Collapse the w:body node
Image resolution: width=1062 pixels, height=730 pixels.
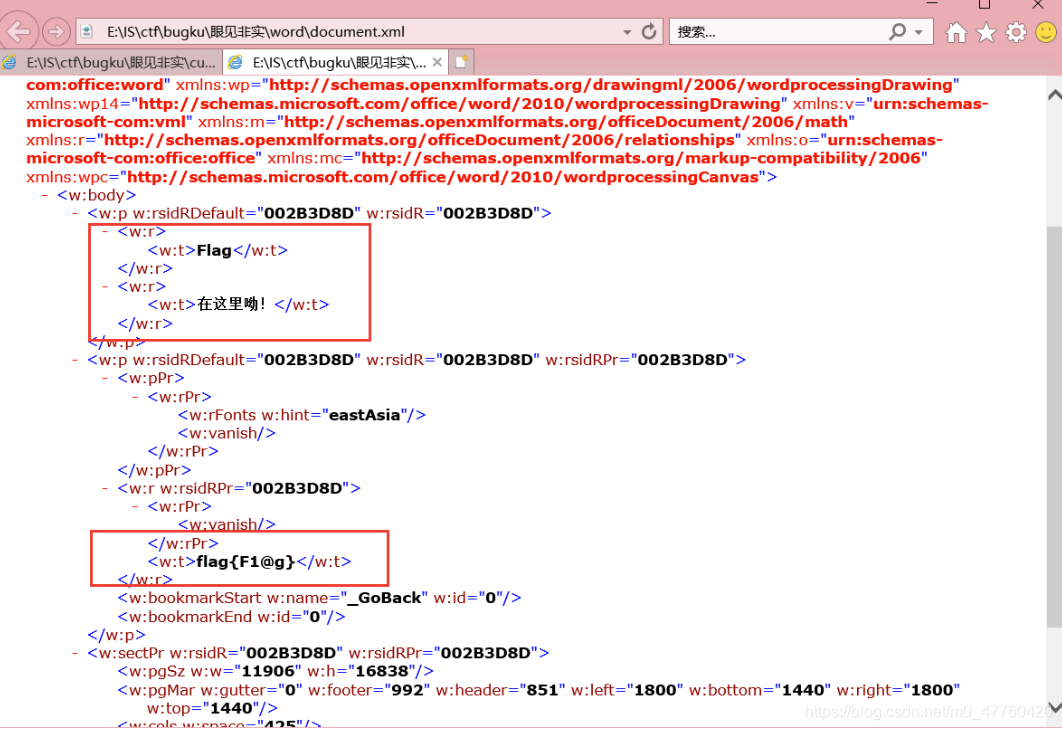click(x=45, y=195)
